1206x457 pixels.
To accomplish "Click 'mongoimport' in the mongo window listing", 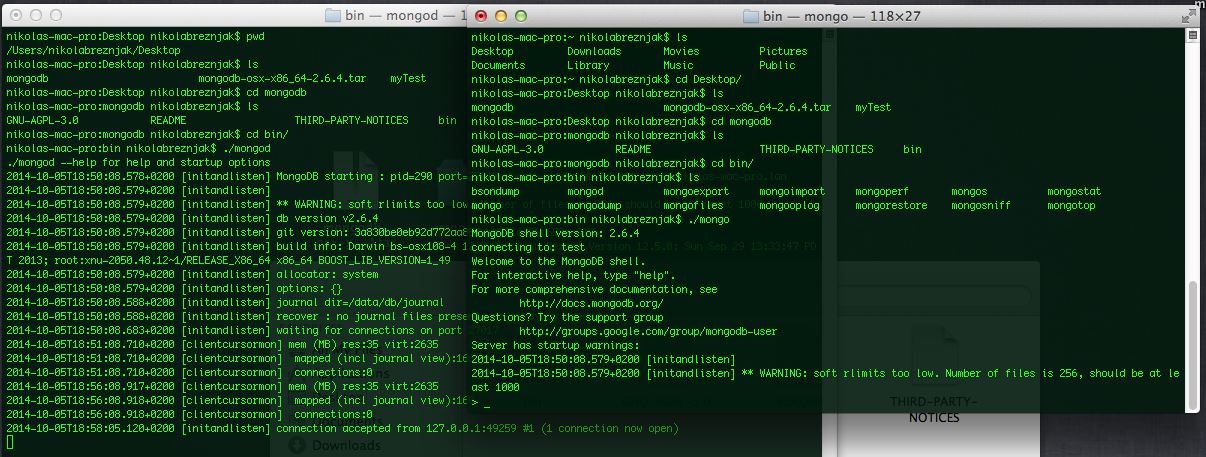I will coord(792,191).
